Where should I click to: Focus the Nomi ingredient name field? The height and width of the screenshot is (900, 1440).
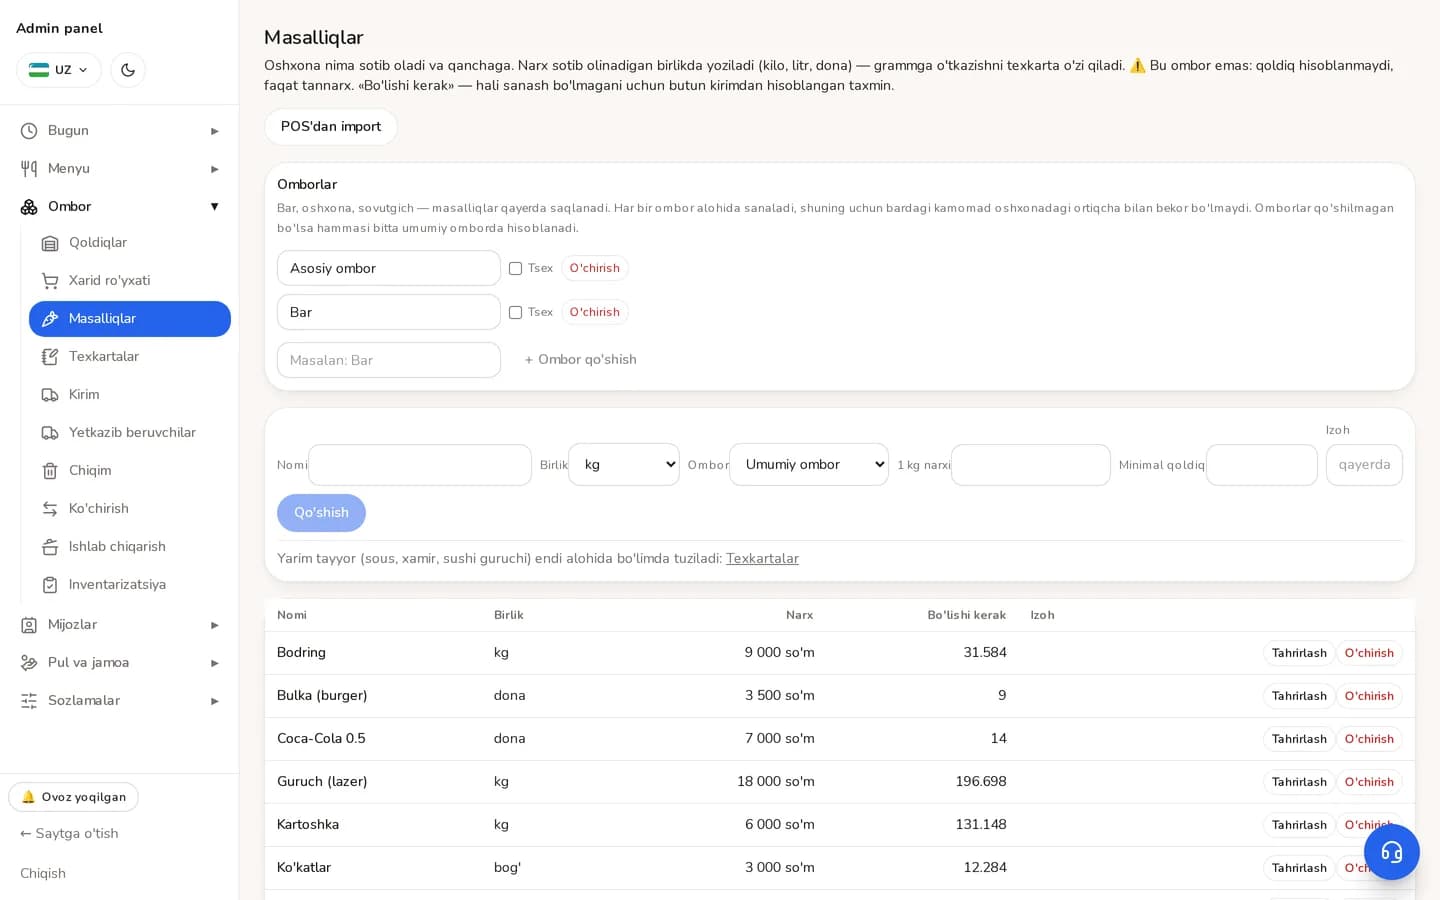tap(420, 465)
